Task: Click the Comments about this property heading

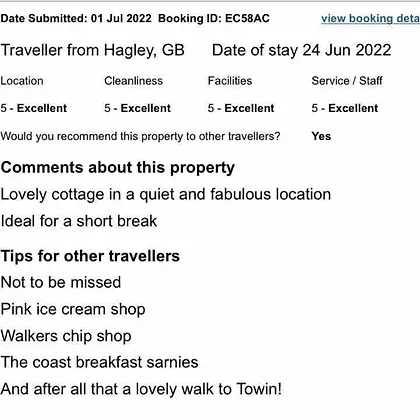Action: [x=118, y=168]
